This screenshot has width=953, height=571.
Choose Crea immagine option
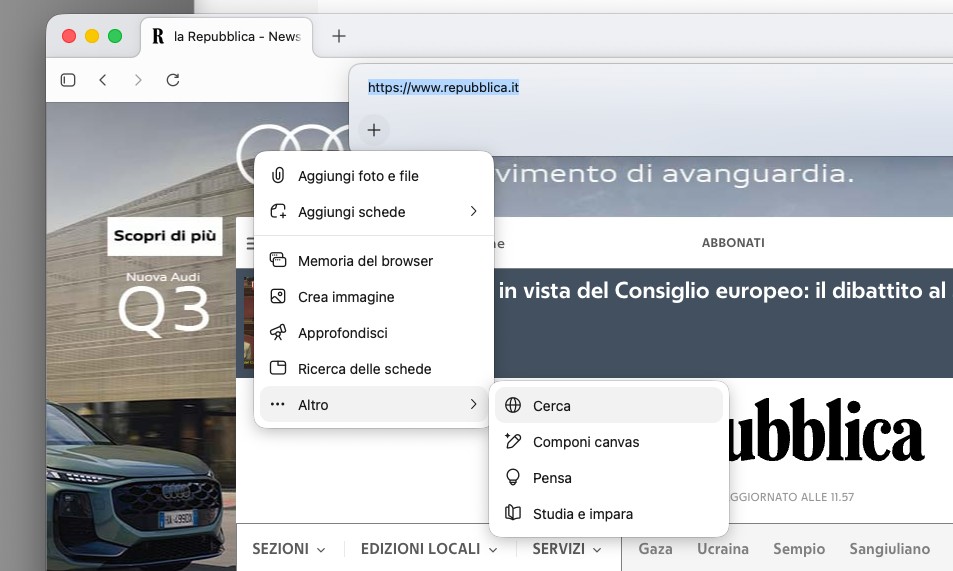(x=346, y=297)
